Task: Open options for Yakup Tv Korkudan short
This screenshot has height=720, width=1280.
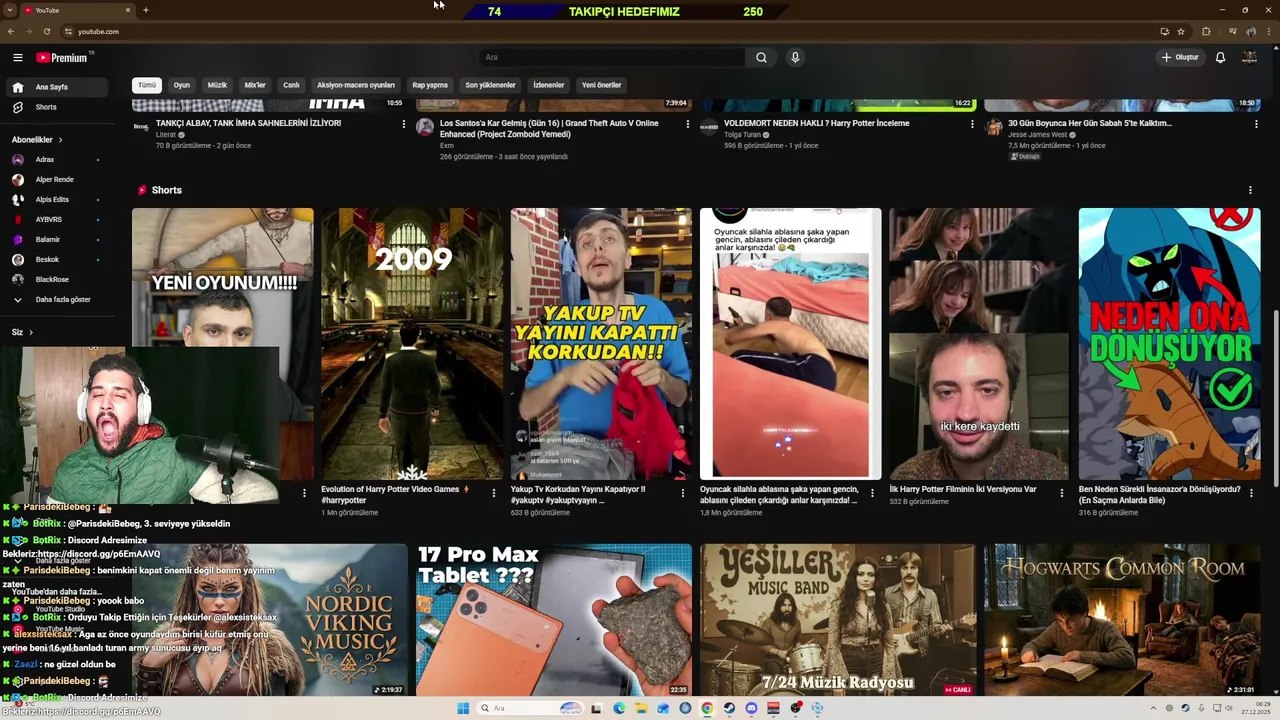Action: point(683,492)
